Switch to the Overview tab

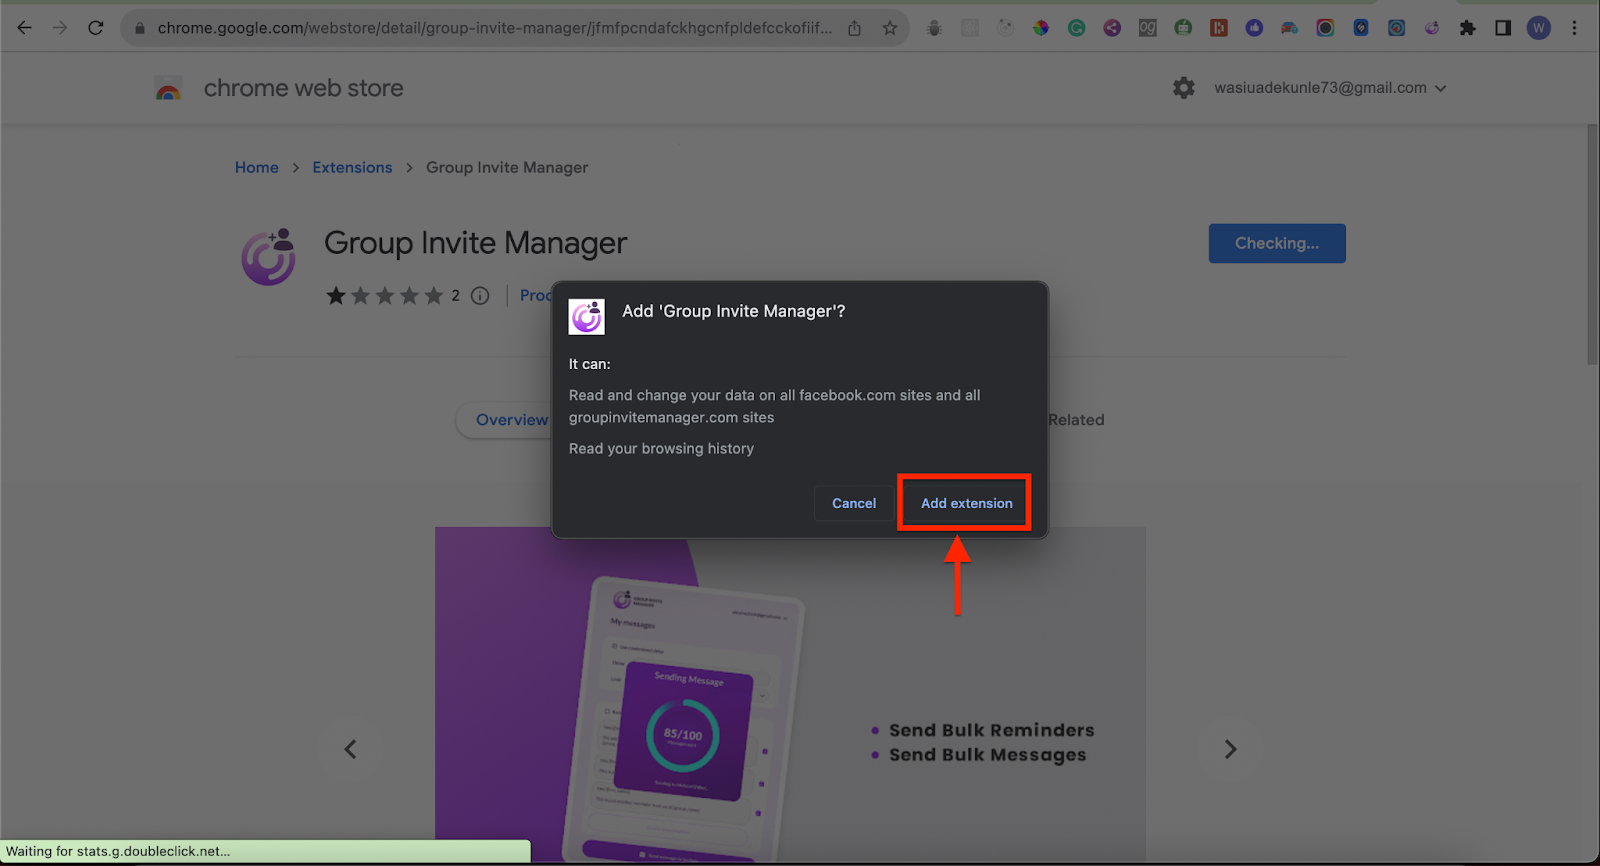(511, 420)
